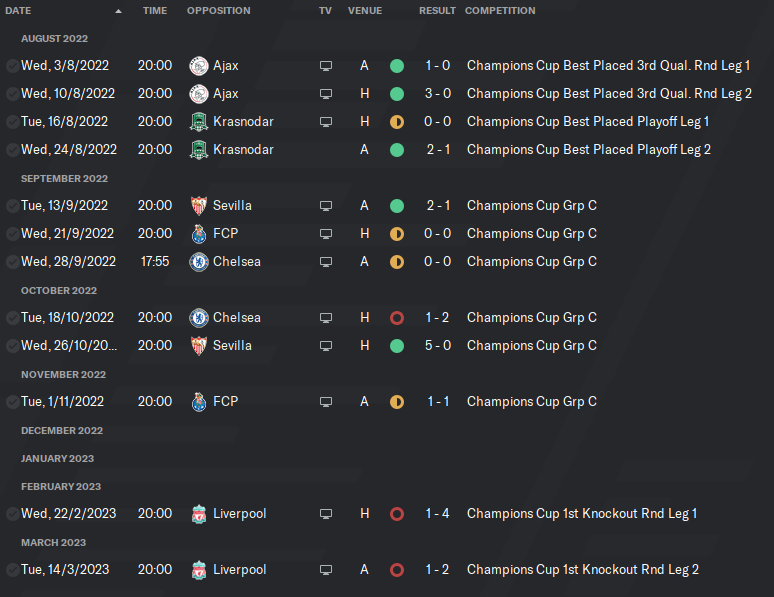
Task: Click the FCP crest on the 21/9/2022 match
Action: click(198, 234)
